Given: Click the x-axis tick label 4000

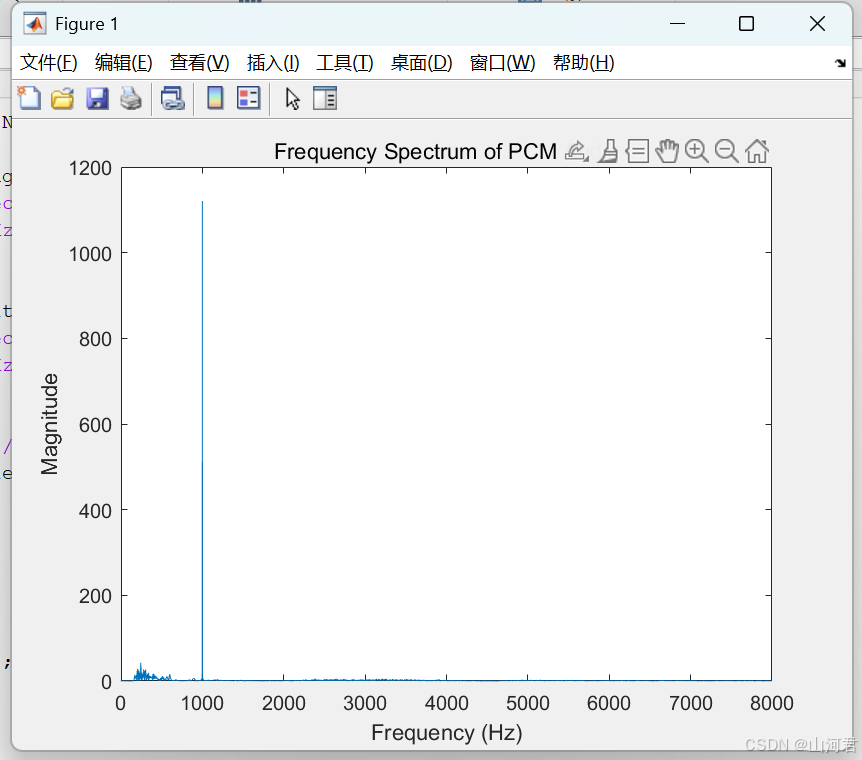Looking at the screenshot, I should coord(446,703).
